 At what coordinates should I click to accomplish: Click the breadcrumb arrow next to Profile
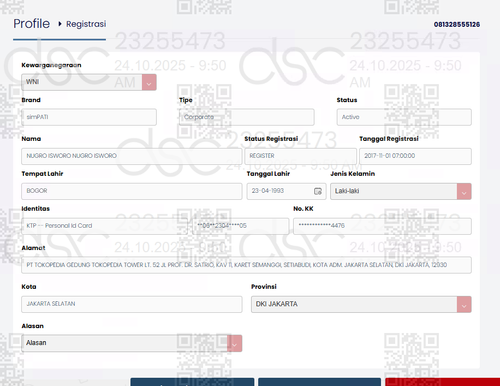tap(60, 24)
